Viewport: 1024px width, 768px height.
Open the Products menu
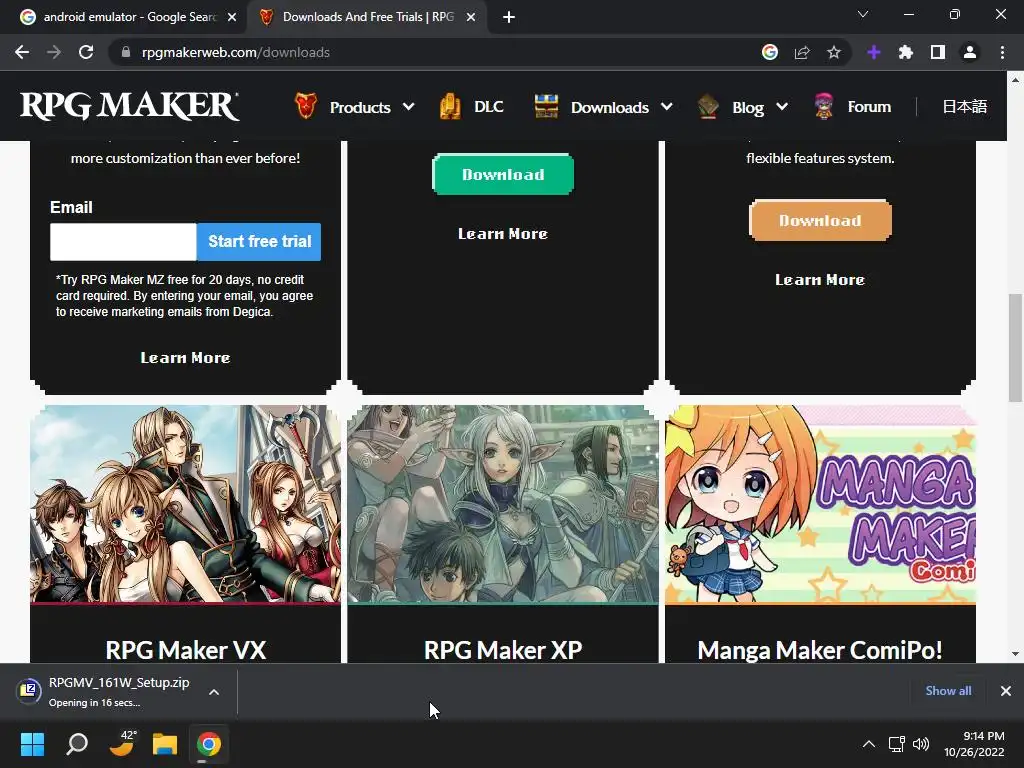(360, 107)
